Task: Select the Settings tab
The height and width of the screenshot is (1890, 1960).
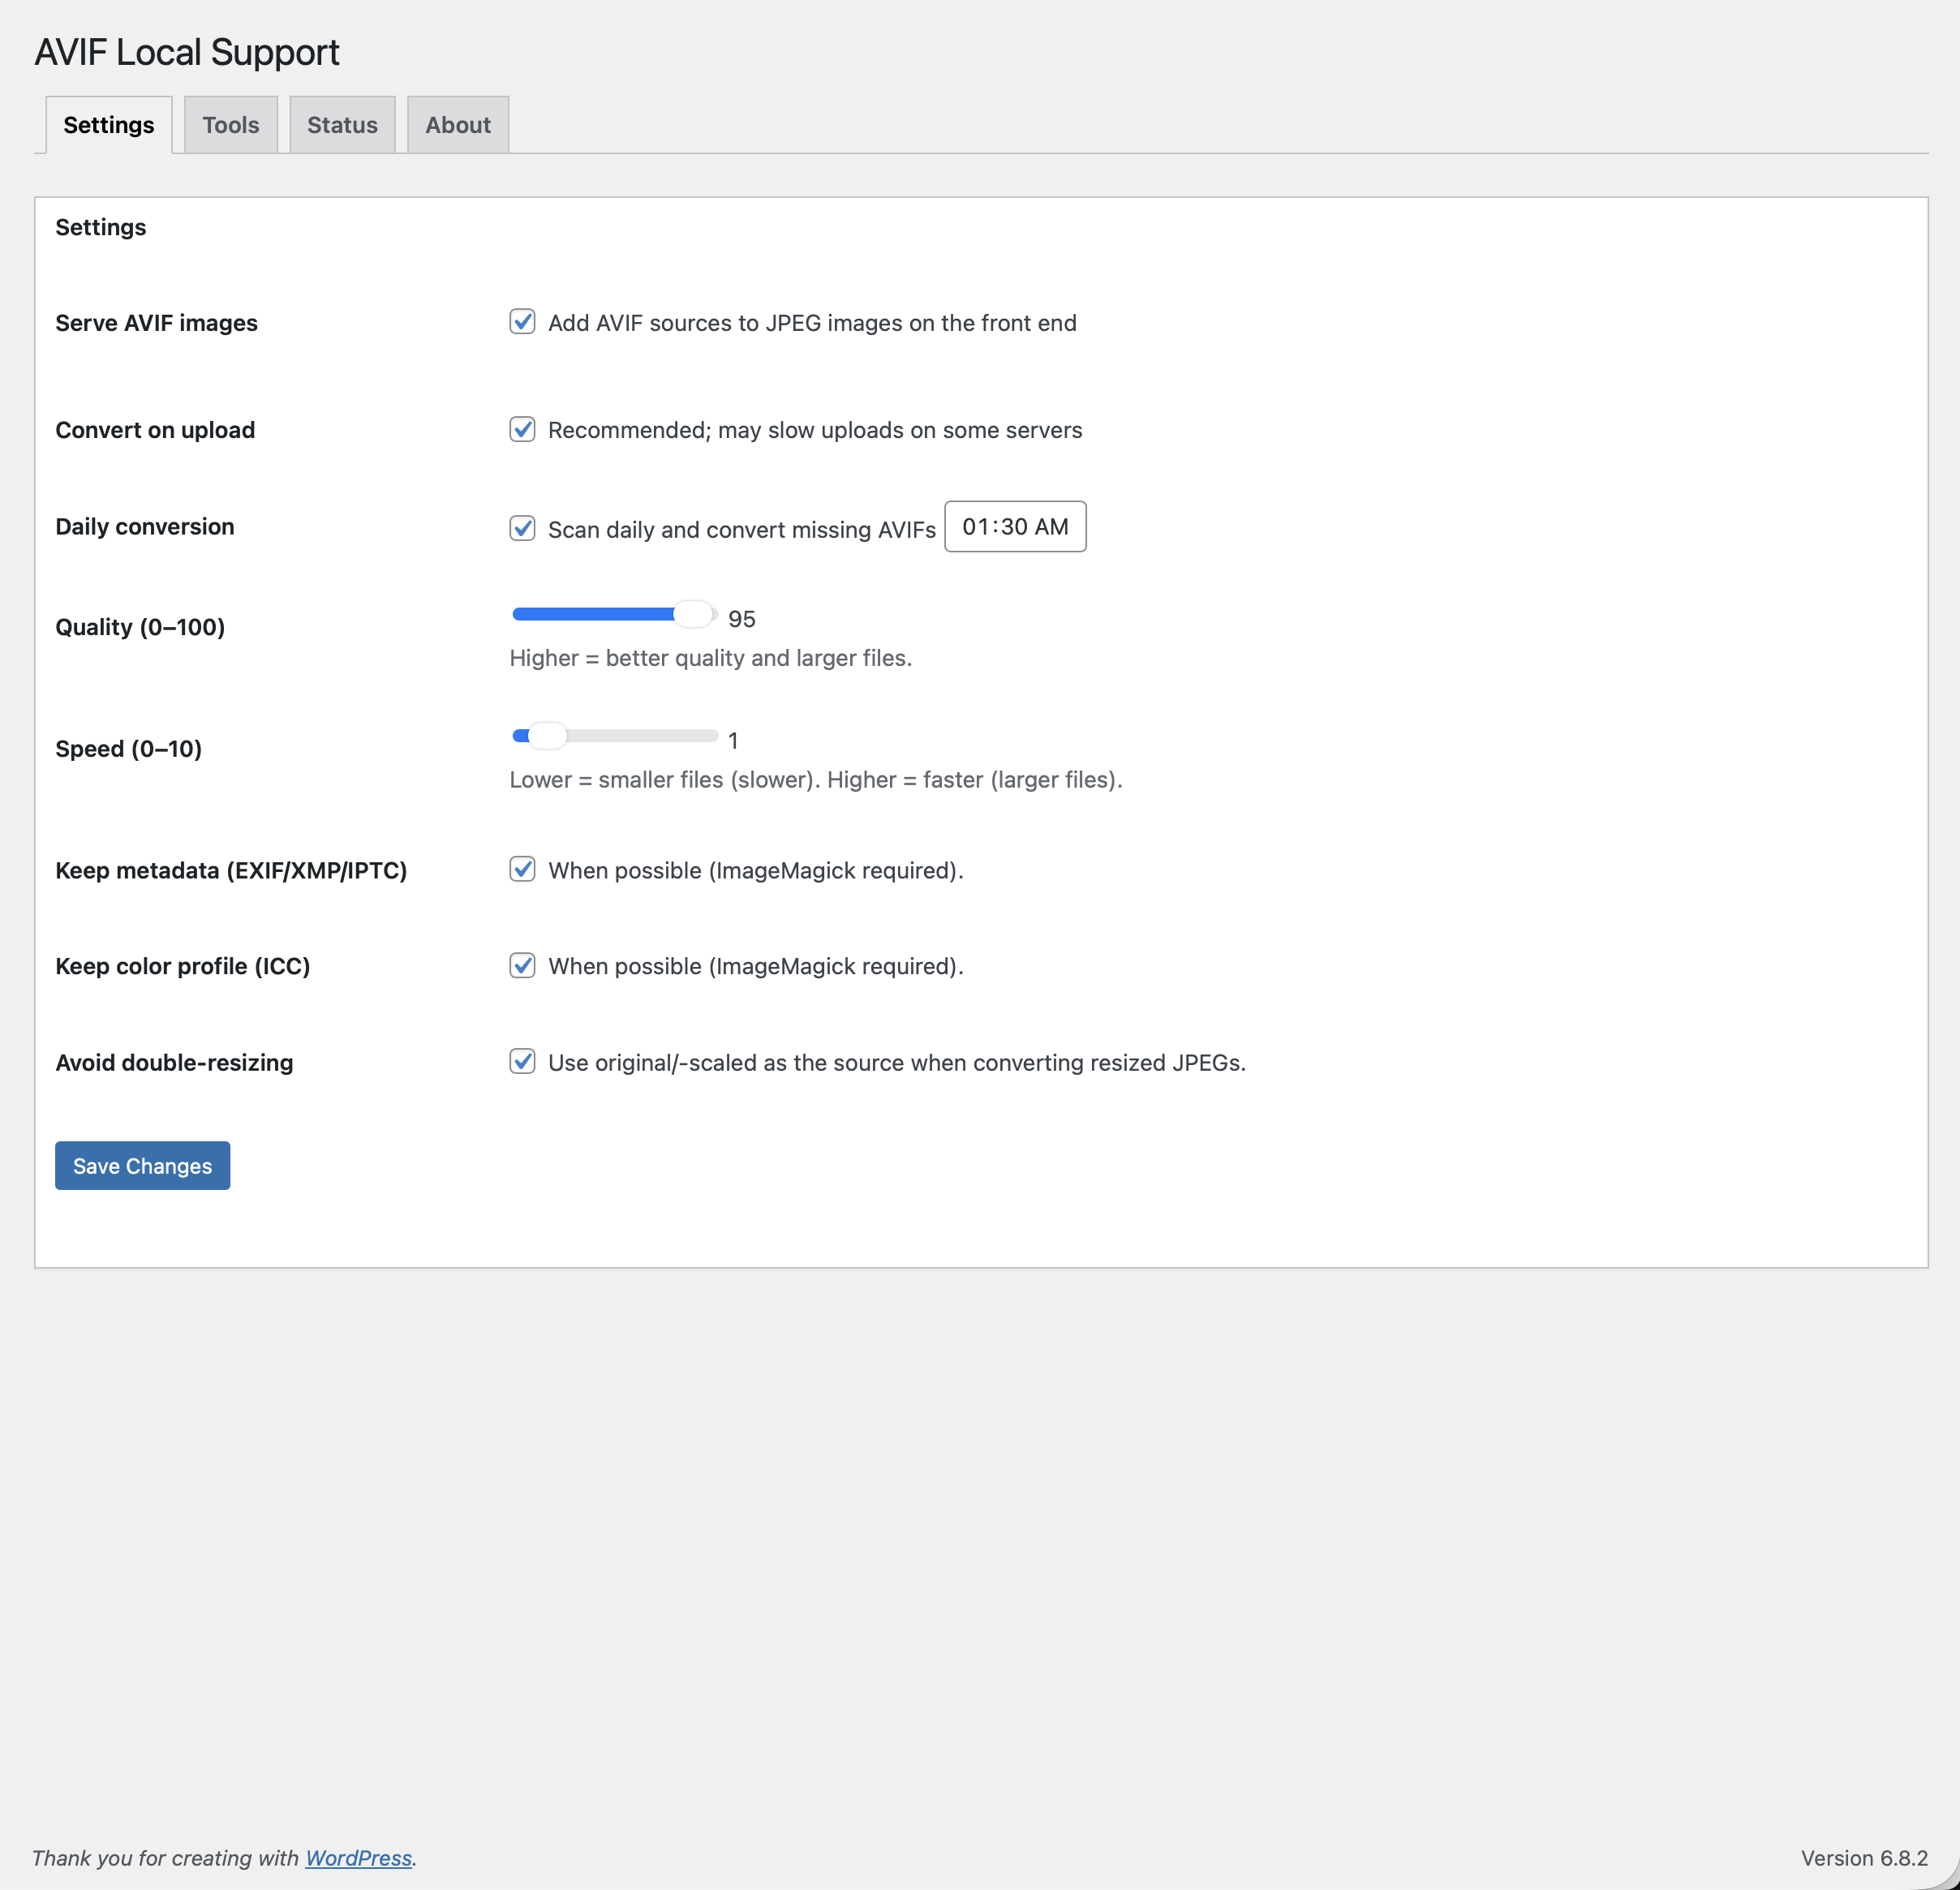Action: 108,124
